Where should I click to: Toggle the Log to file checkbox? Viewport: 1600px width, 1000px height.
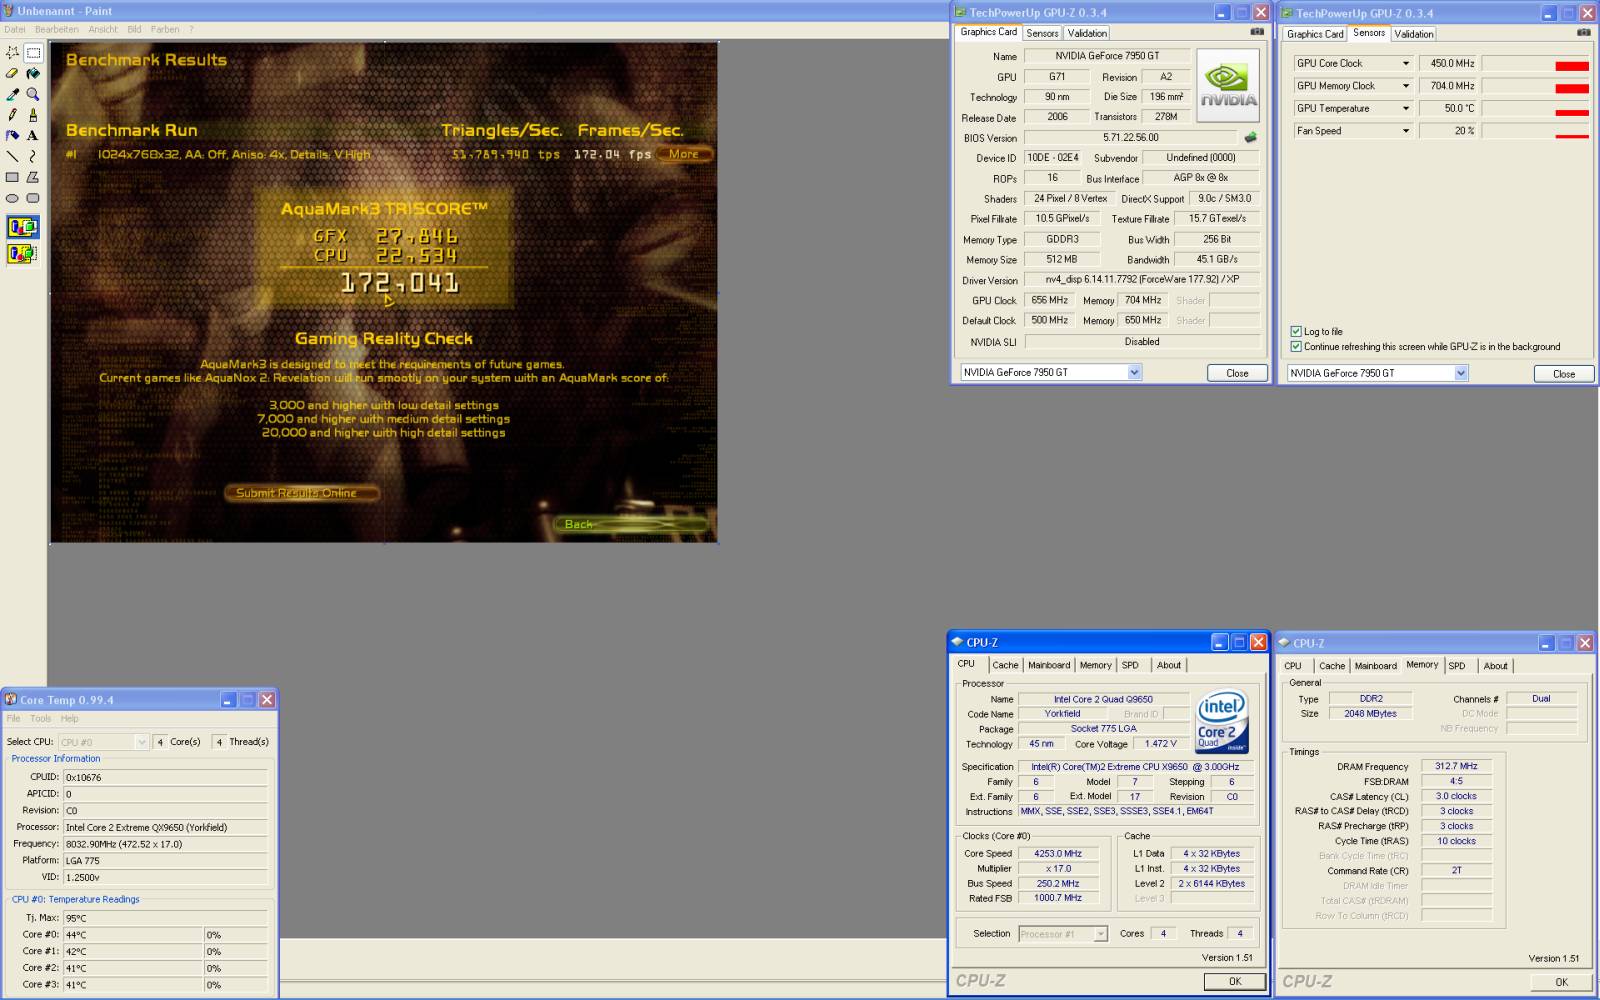pyautogui.click(x=1296, y=331)
